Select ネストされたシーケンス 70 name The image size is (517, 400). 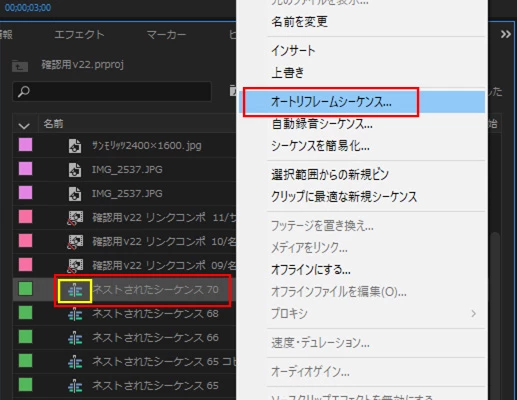coord(155,289)
